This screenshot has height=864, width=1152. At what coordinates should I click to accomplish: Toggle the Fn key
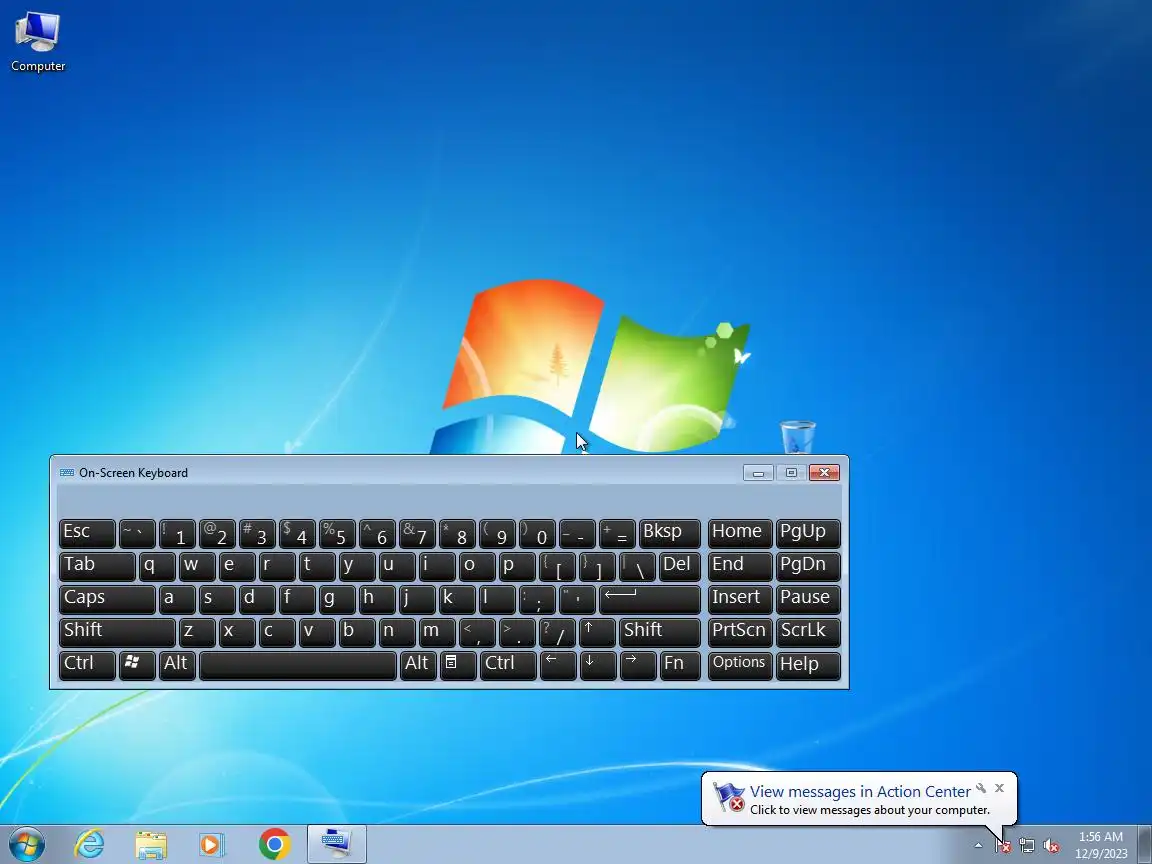[680, 665]
